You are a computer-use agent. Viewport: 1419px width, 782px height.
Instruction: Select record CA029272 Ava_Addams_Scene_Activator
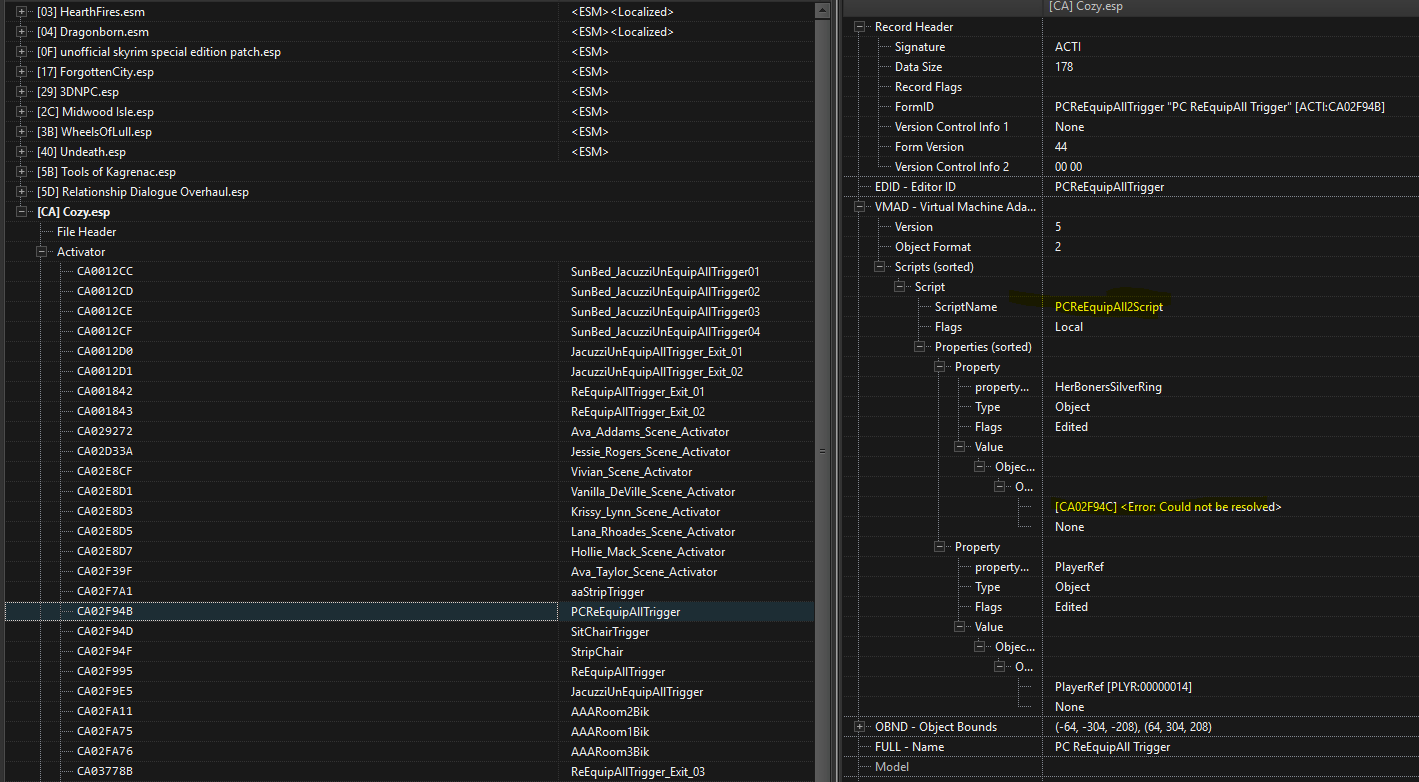point(105,432)
